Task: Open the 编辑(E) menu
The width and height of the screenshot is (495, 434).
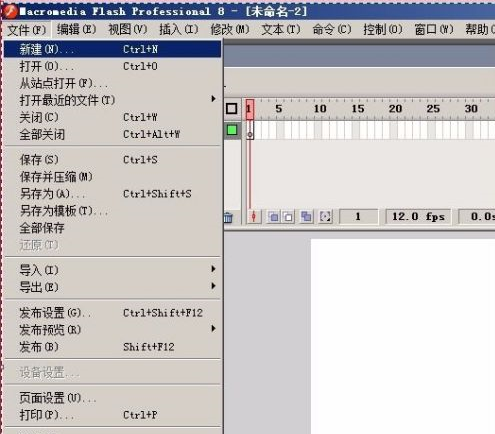Action: tap(76, 30)
